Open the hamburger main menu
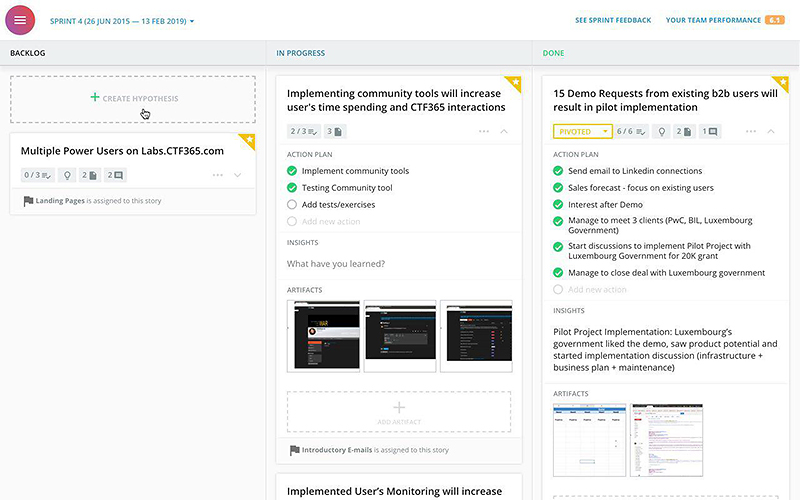 click(20, 20)
